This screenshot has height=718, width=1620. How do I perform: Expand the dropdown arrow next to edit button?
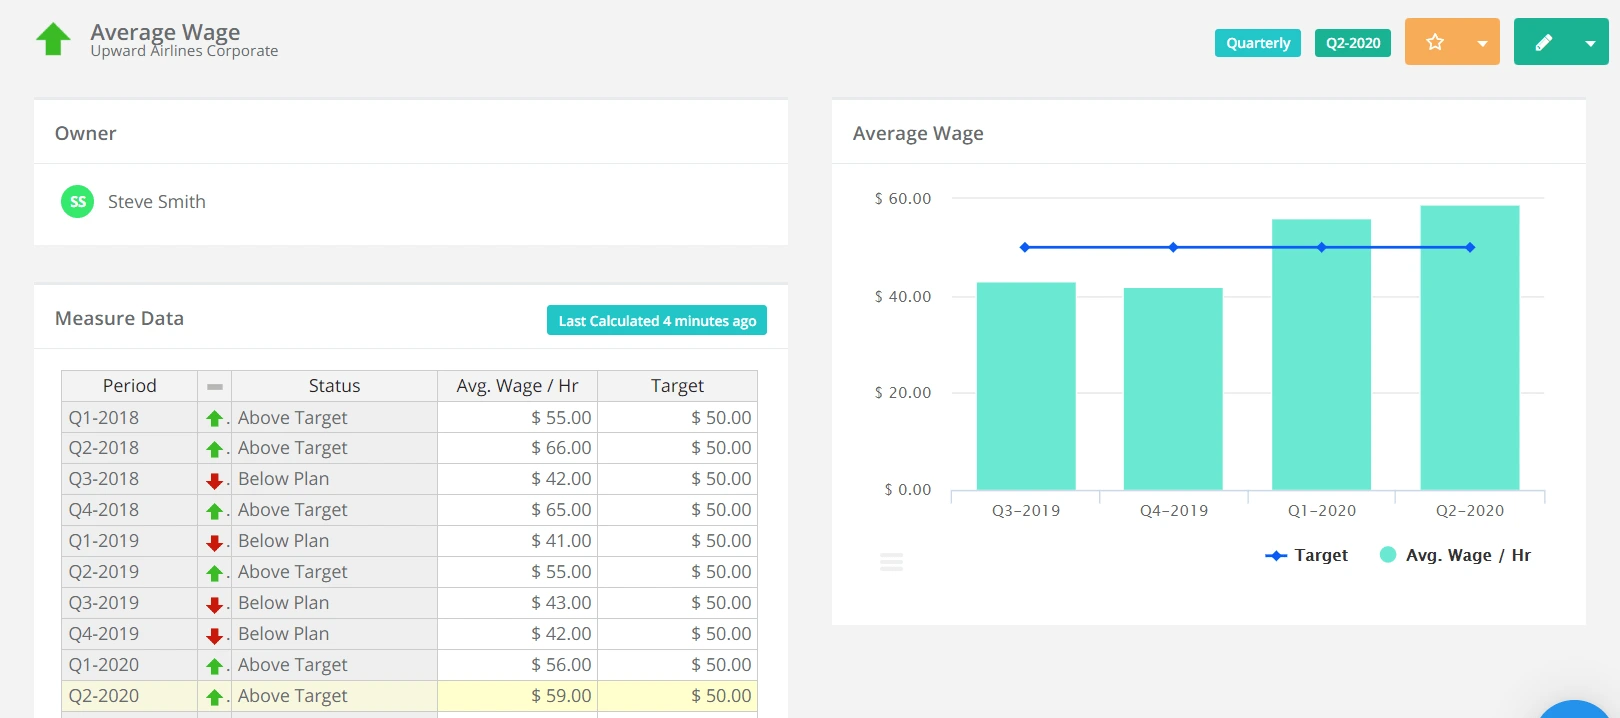[1590, 43]
